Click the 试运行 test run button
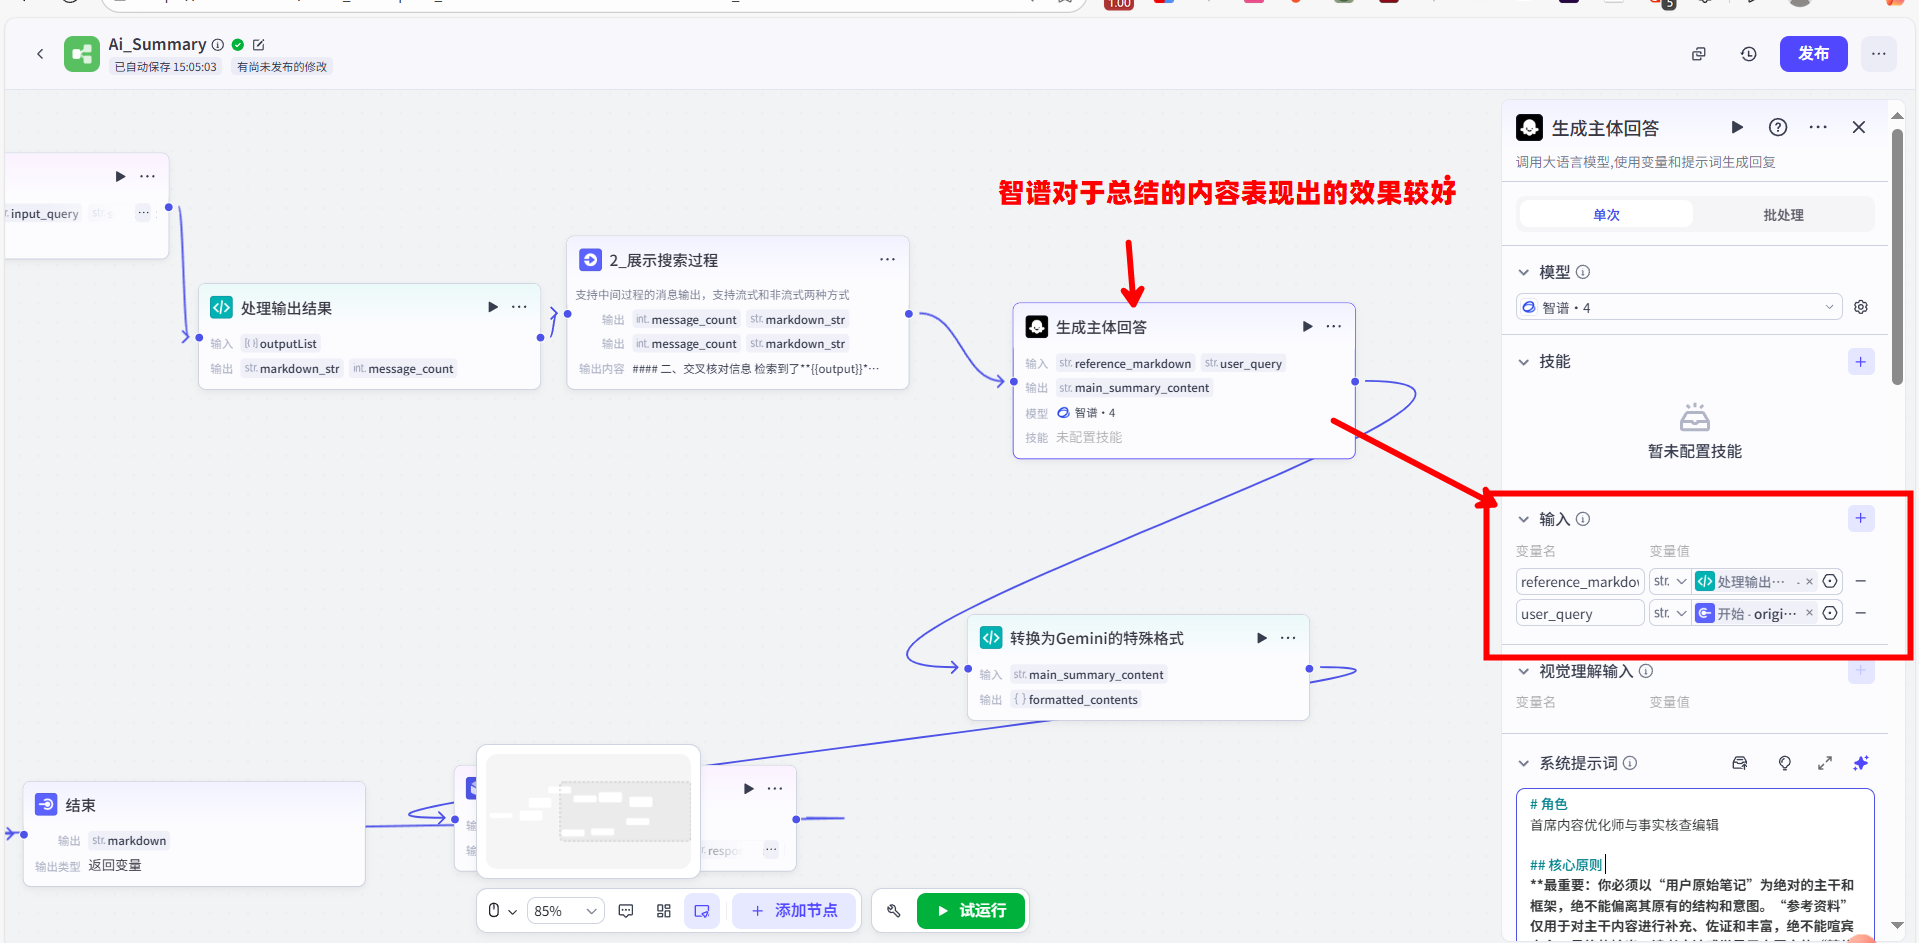The image size is (1919, 943). (x=970, y=911)
